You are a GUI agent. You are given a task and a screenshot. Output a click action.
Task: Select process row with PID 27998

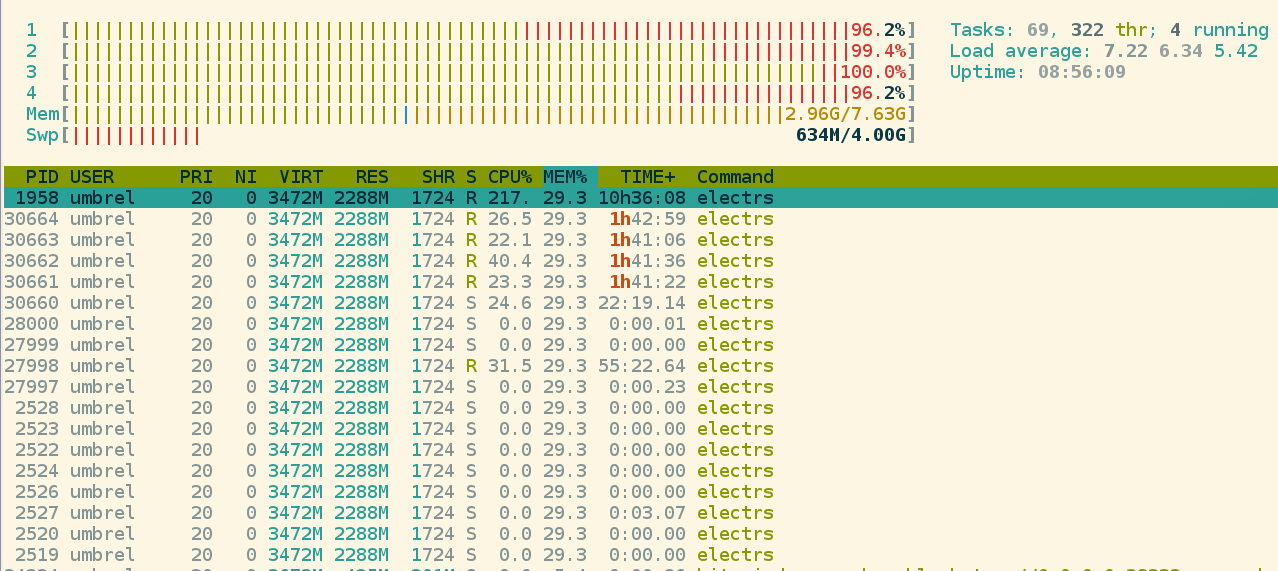pos(640,366)
